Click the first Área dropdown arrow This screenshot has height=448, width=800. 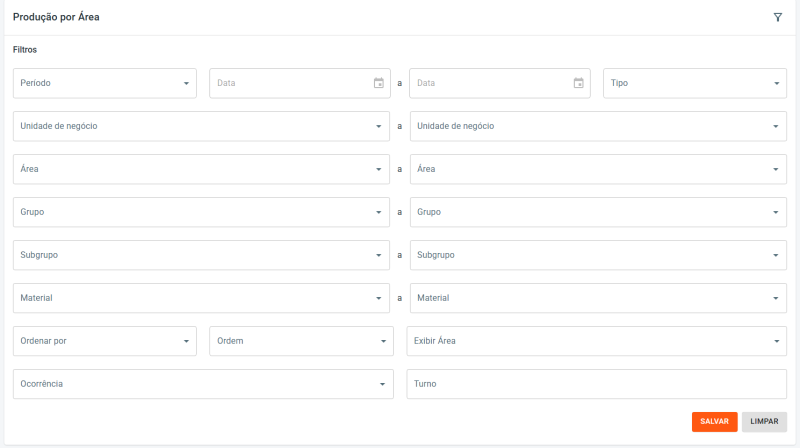(x=379, y=169)
